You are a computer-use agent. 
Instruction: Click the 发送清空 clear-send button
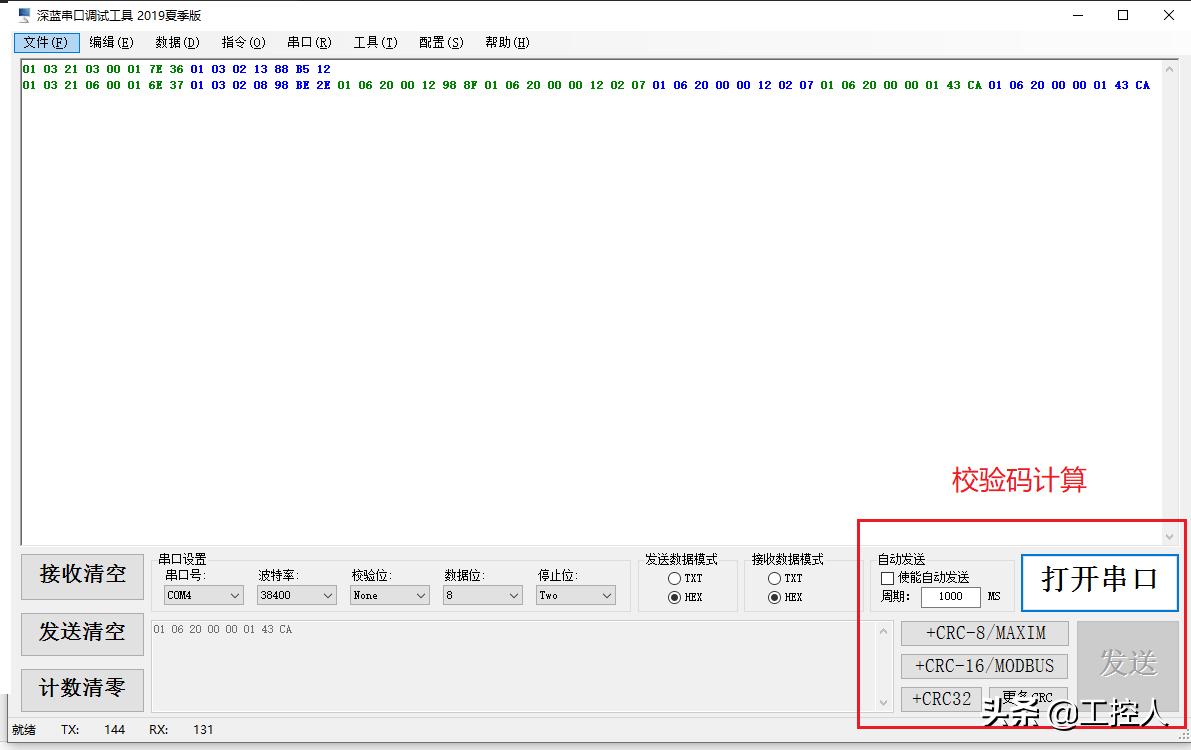(82, 634)
